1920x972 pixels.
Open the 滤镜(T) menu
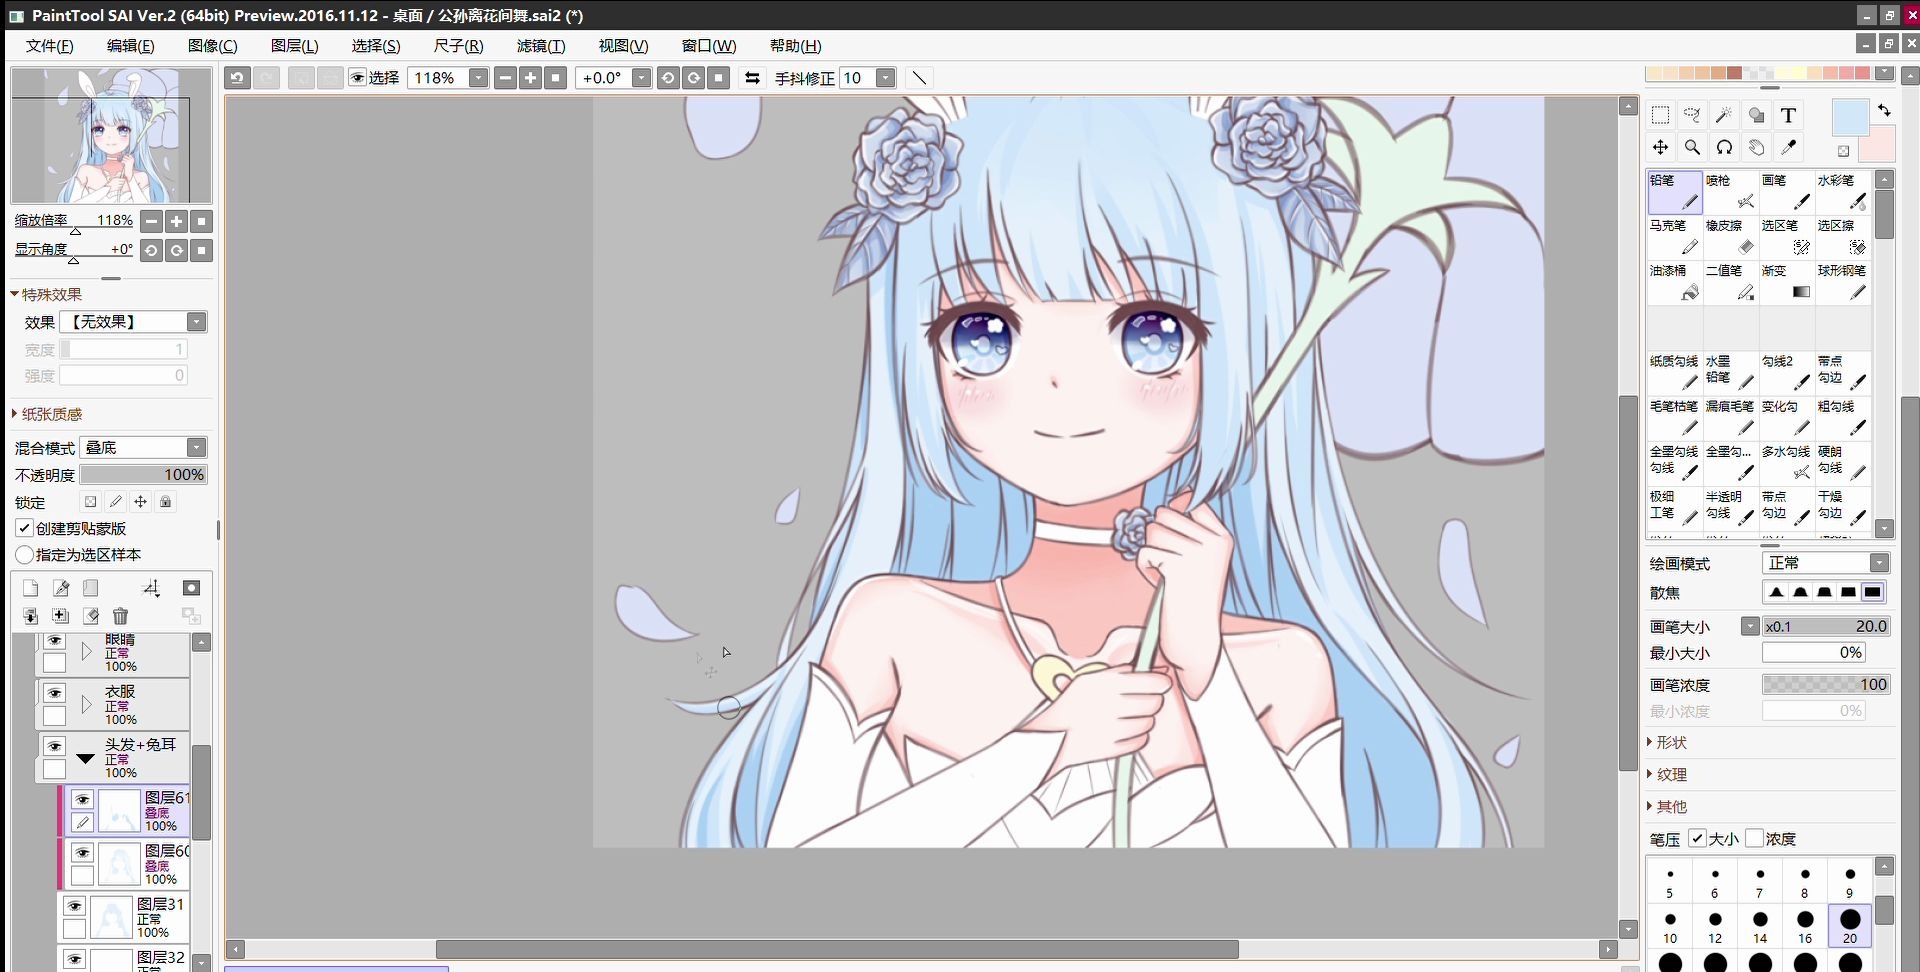(541, 46)
